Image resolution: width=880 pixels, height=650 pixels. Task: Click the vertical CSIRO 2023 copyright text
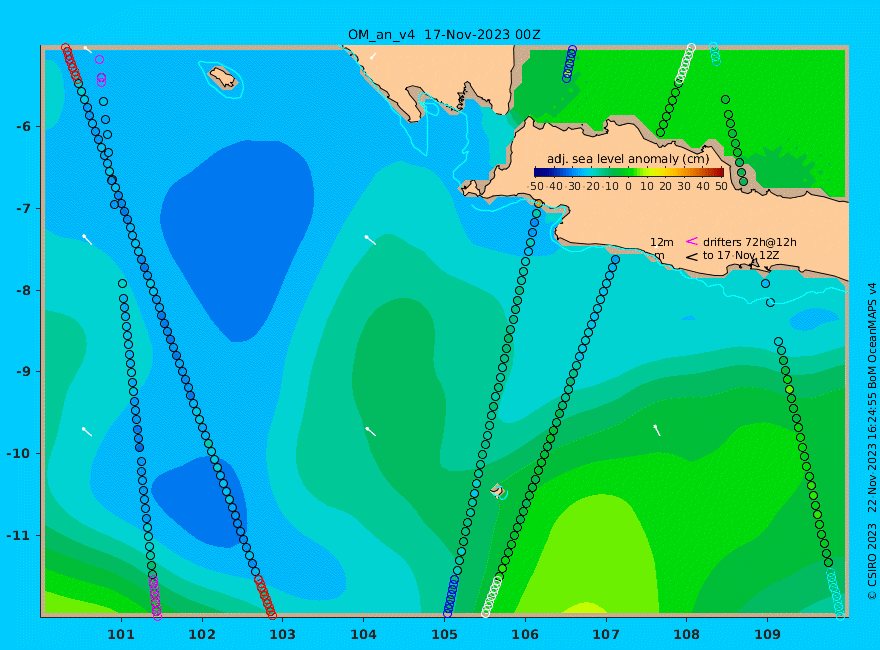(x=872, y=442)
